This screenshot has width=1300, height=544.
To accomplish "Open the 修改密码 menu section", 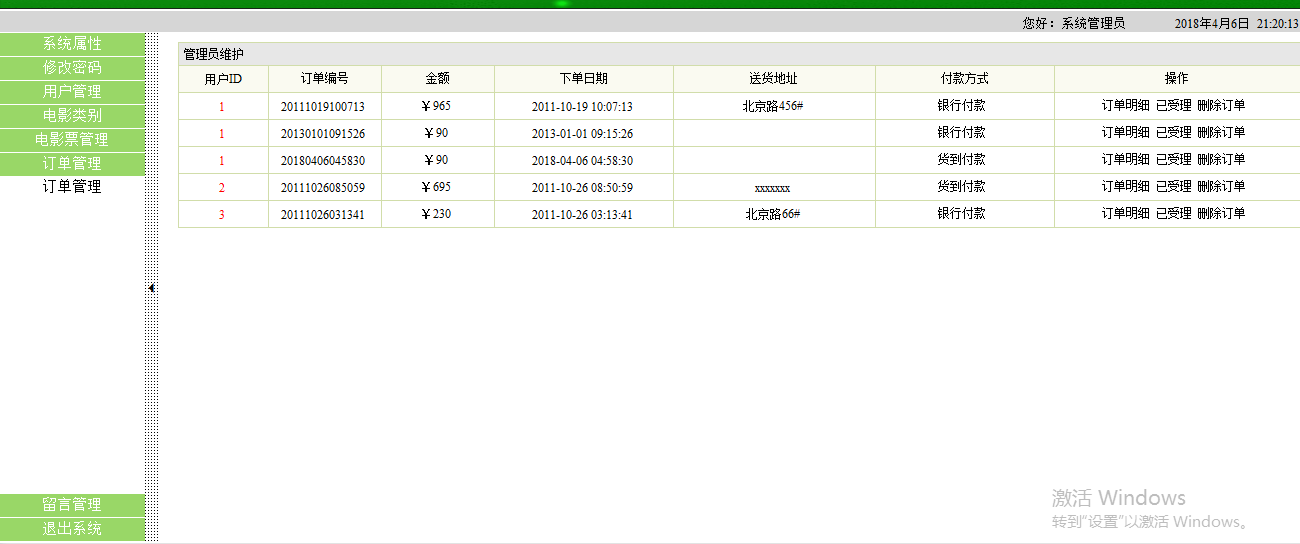I will [72, 68].
